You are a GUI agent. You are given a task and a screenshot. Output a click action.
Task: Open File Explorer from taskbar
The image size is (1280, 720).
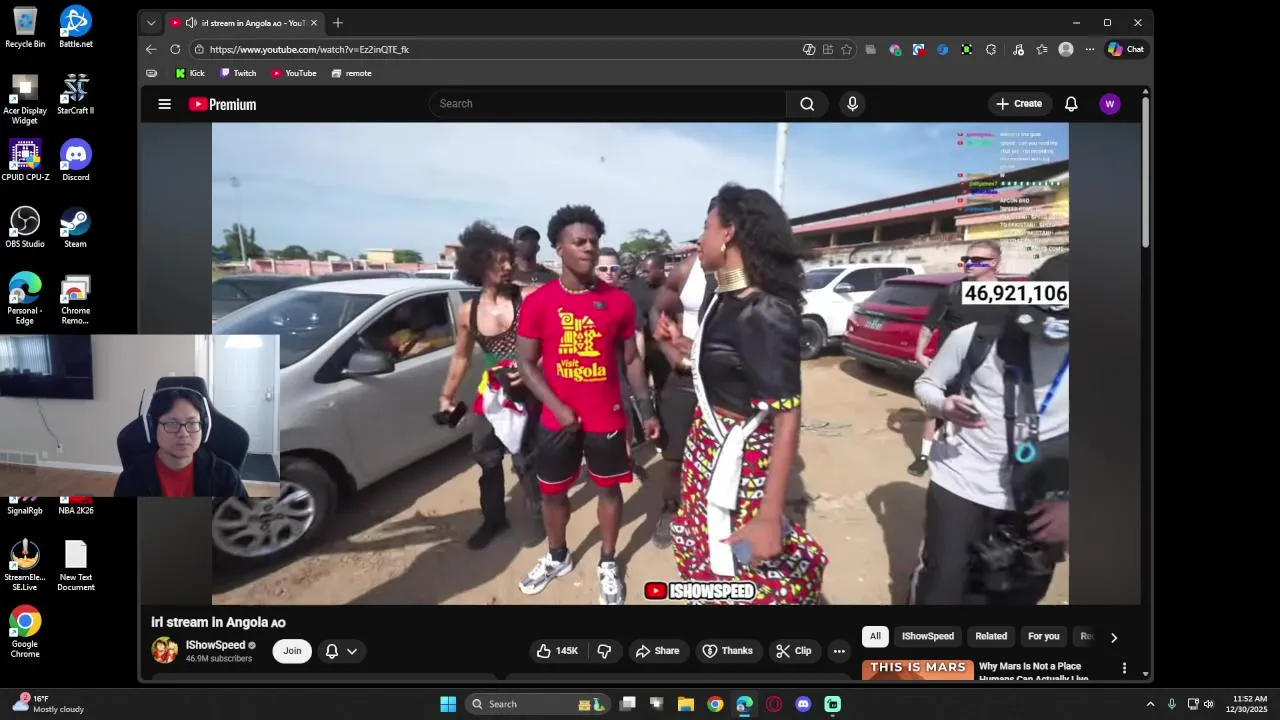click(x=686, y=704)
